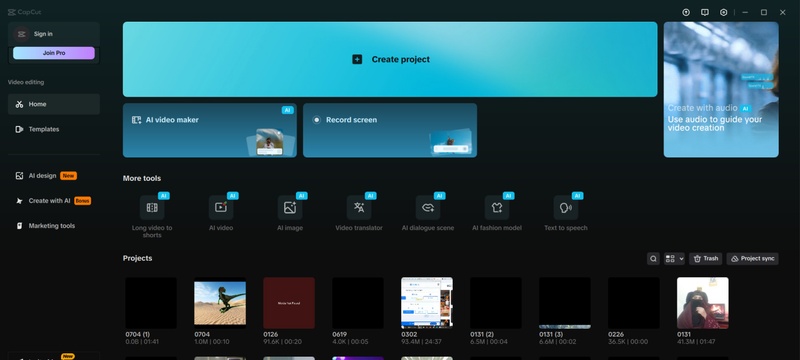This screenshot has width=800, height=360.
Task: Open the Long video to shorts tool
Action: pos(152,208)
